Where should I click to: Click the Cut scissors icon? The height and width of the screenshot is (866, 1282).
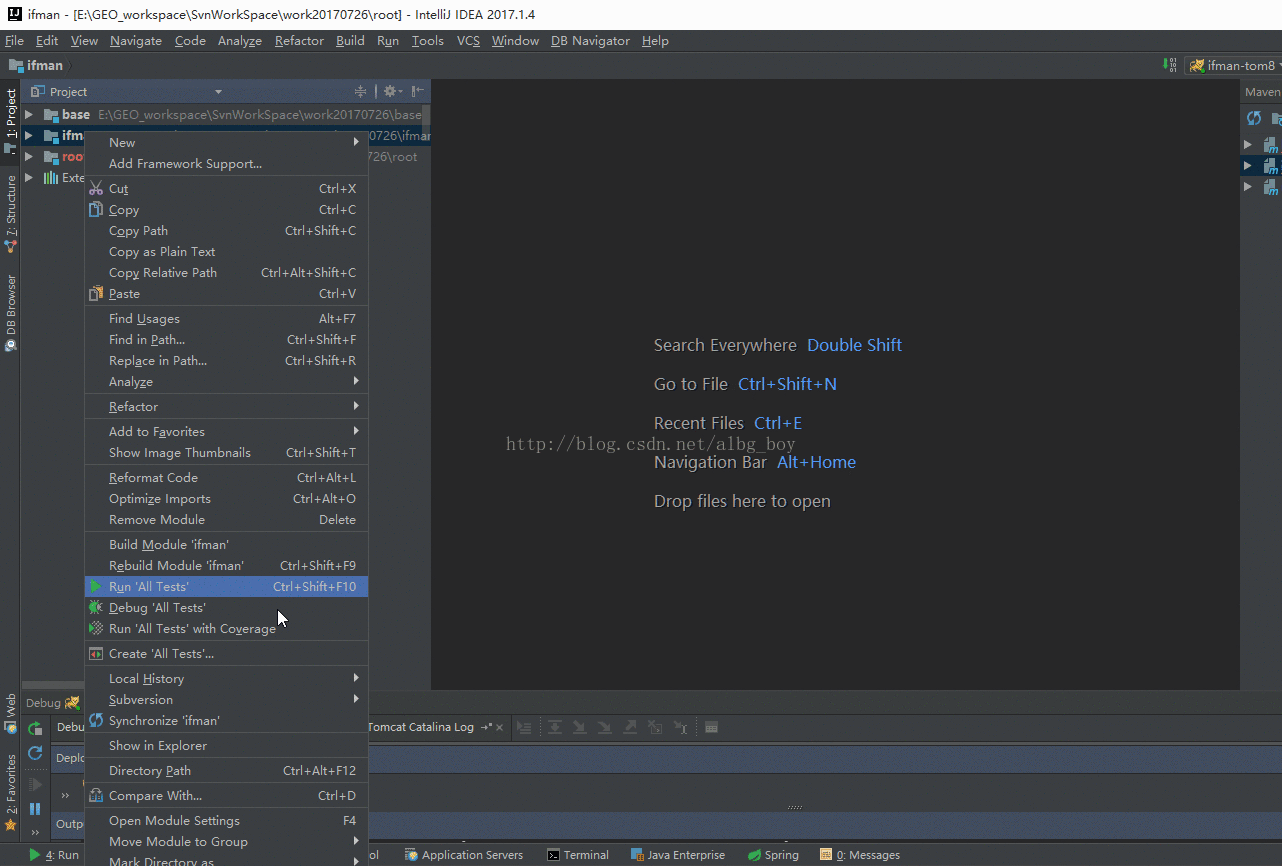[x=96, y=188]
